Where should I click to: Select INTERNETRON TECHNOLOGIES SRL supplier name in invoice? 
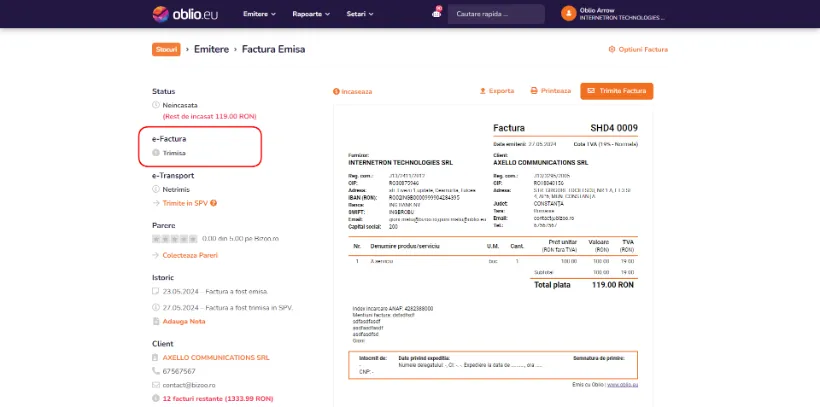(x=401, y=163)
